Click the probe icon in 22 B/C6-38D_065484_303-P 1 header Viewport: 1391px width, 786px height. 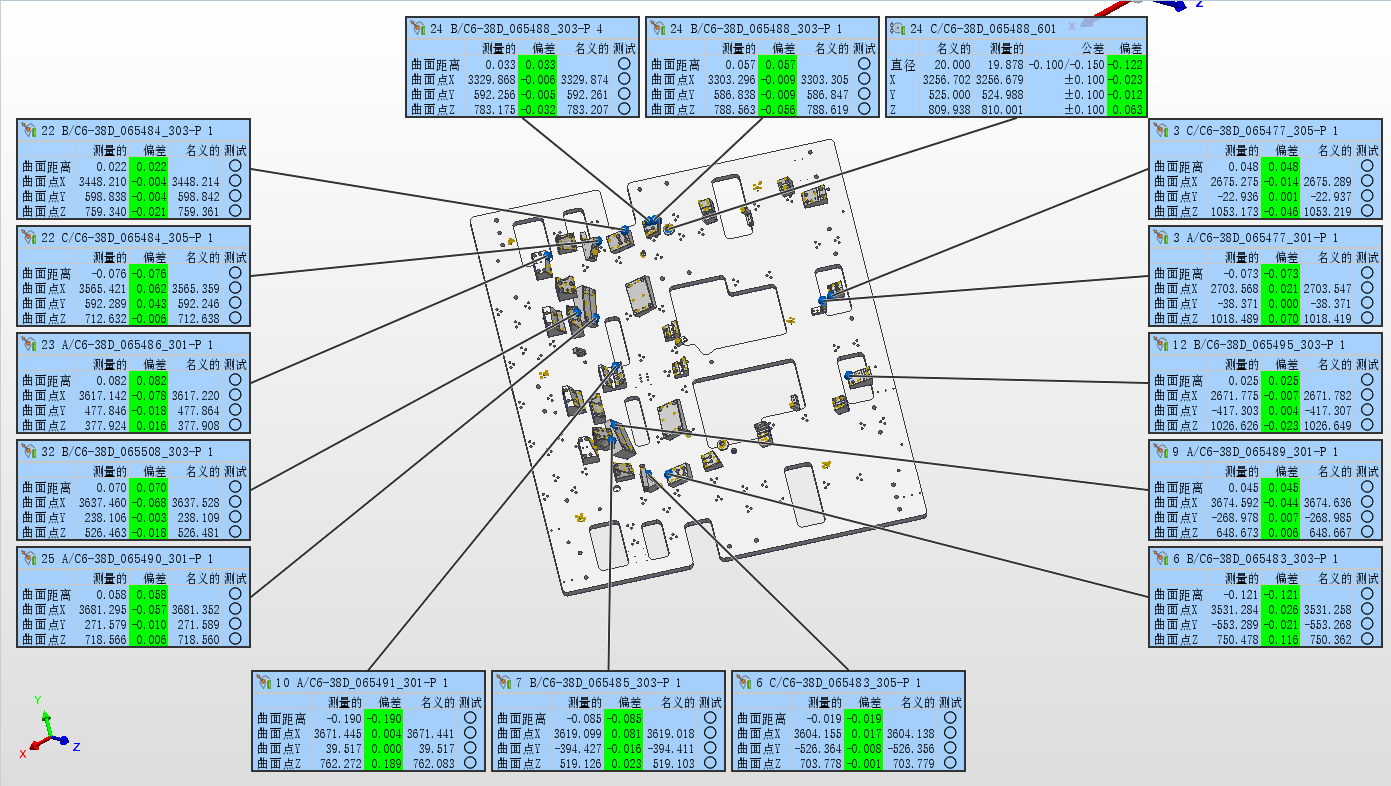pyautogui.click(x=29, y=131)
